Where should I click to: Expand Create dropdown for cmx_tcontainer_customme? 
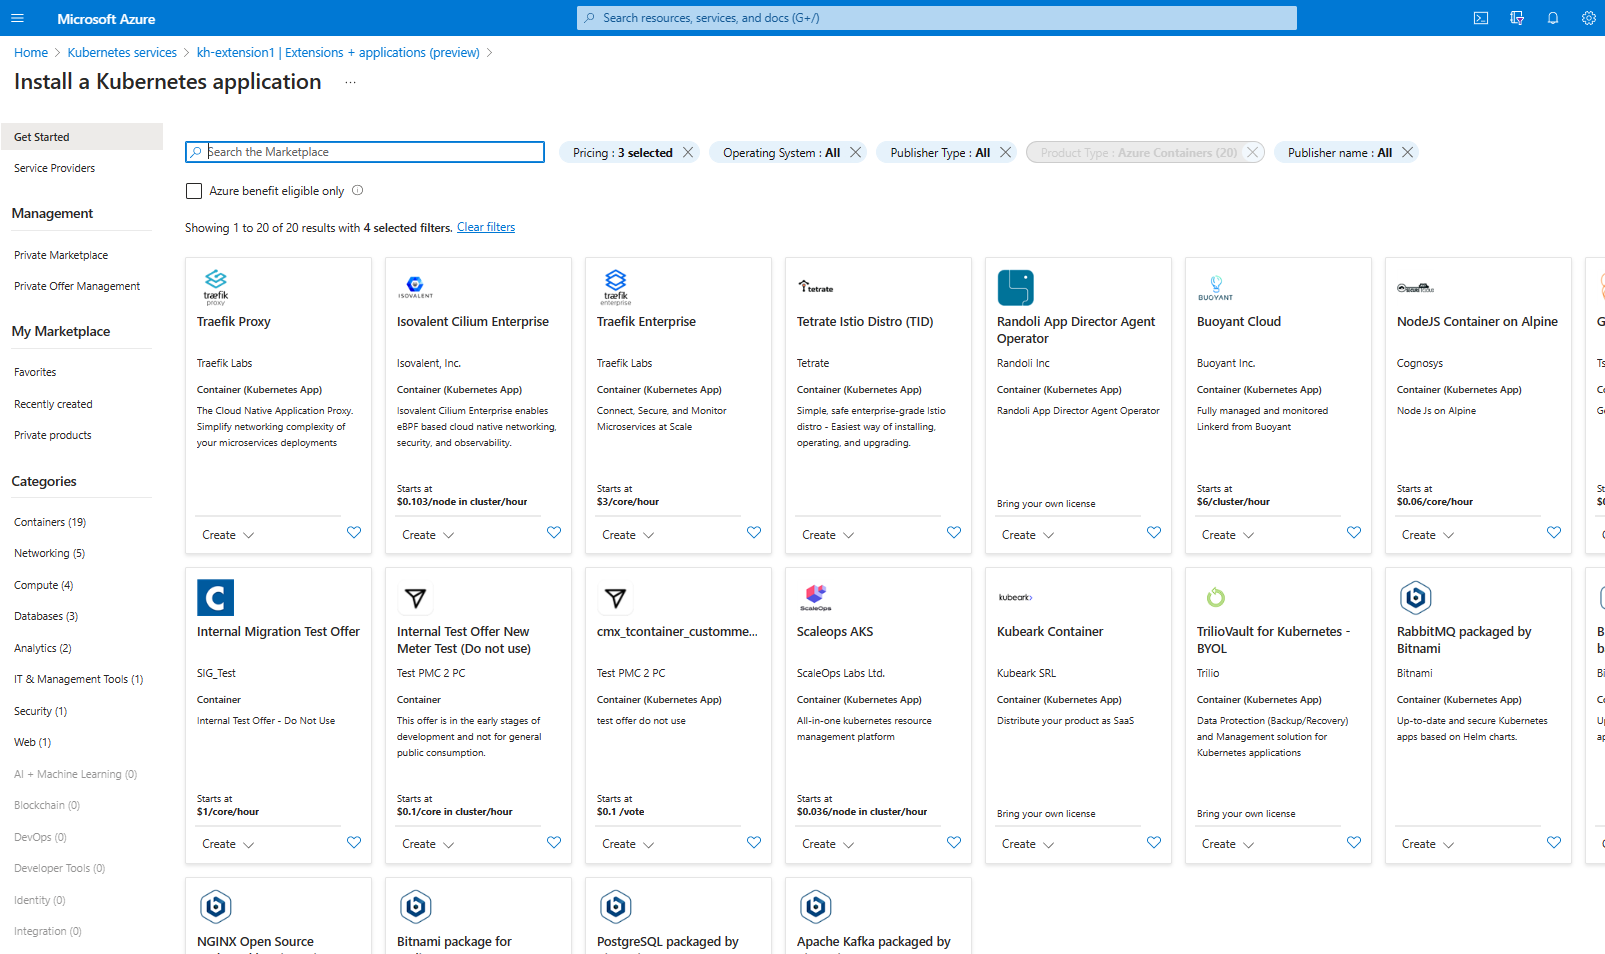(x=628, y=844)
